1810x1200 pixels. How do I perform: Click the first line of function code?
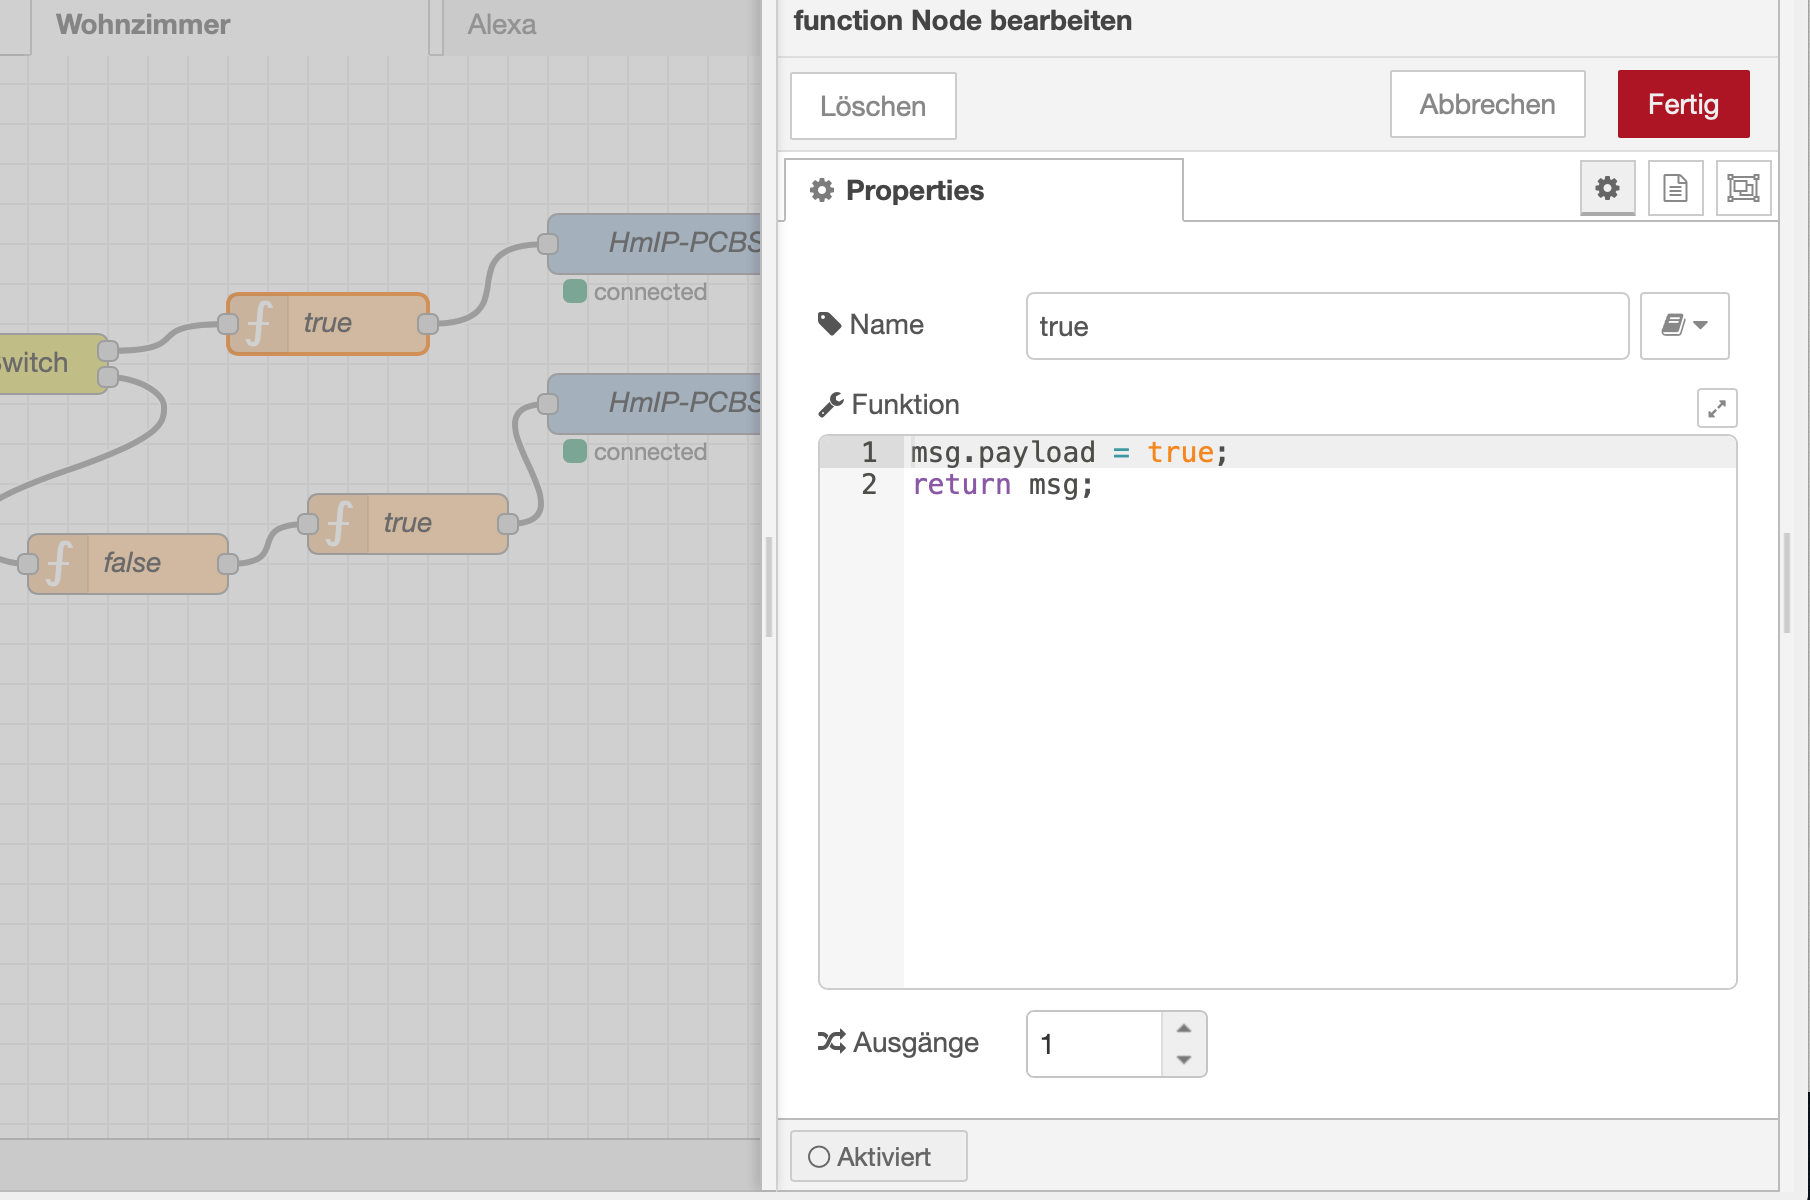1070,453
